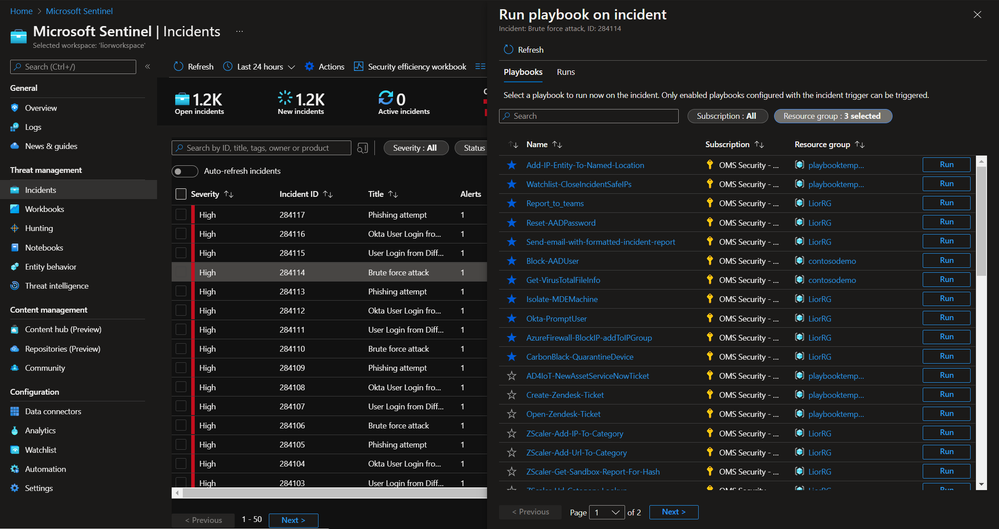
Task: Check the box for incident 284112
Action: pyautogui.click(x=181, y=310)
